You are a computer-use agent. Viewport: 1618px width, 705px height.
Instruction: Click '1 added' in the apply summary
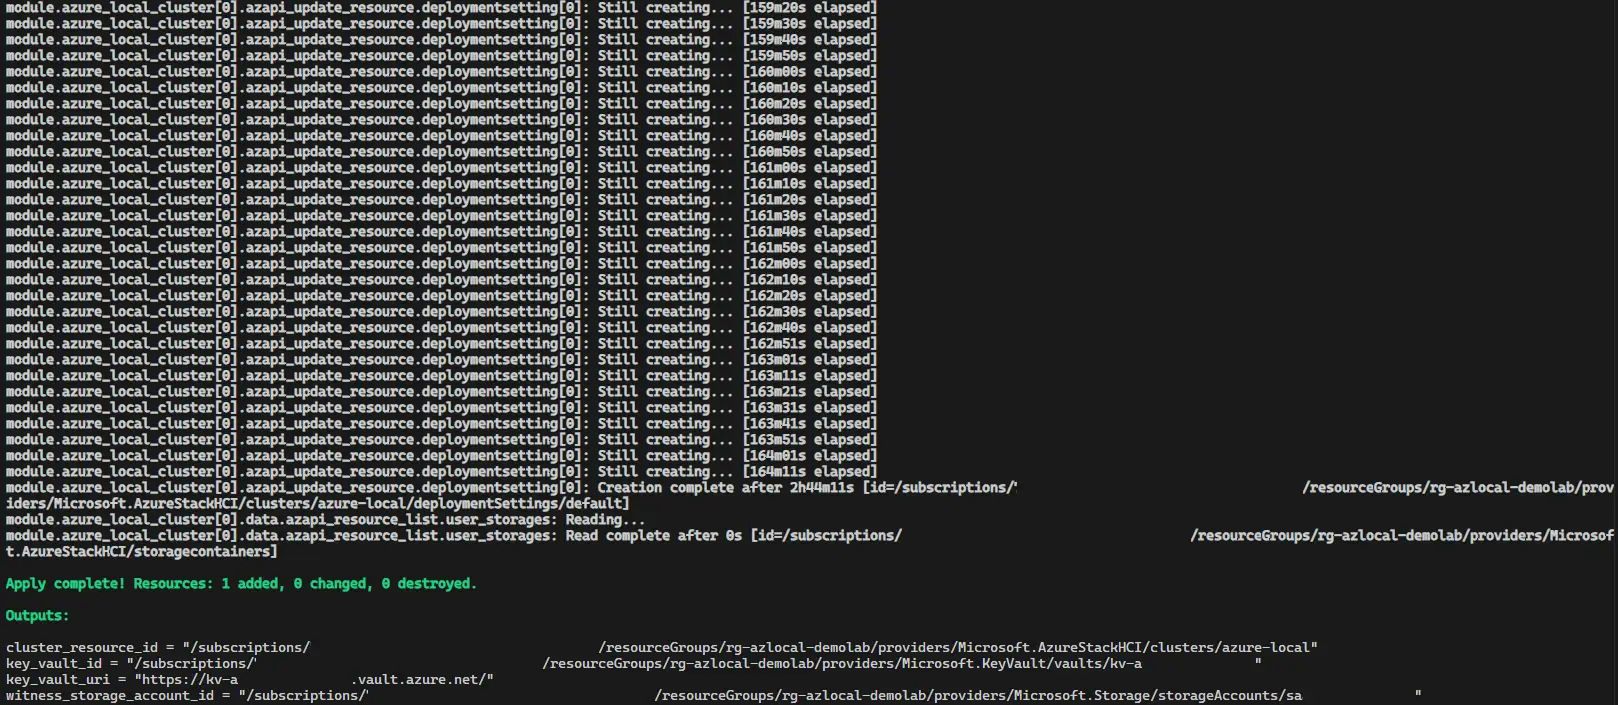pyautogui.click(x=249, y=583)
